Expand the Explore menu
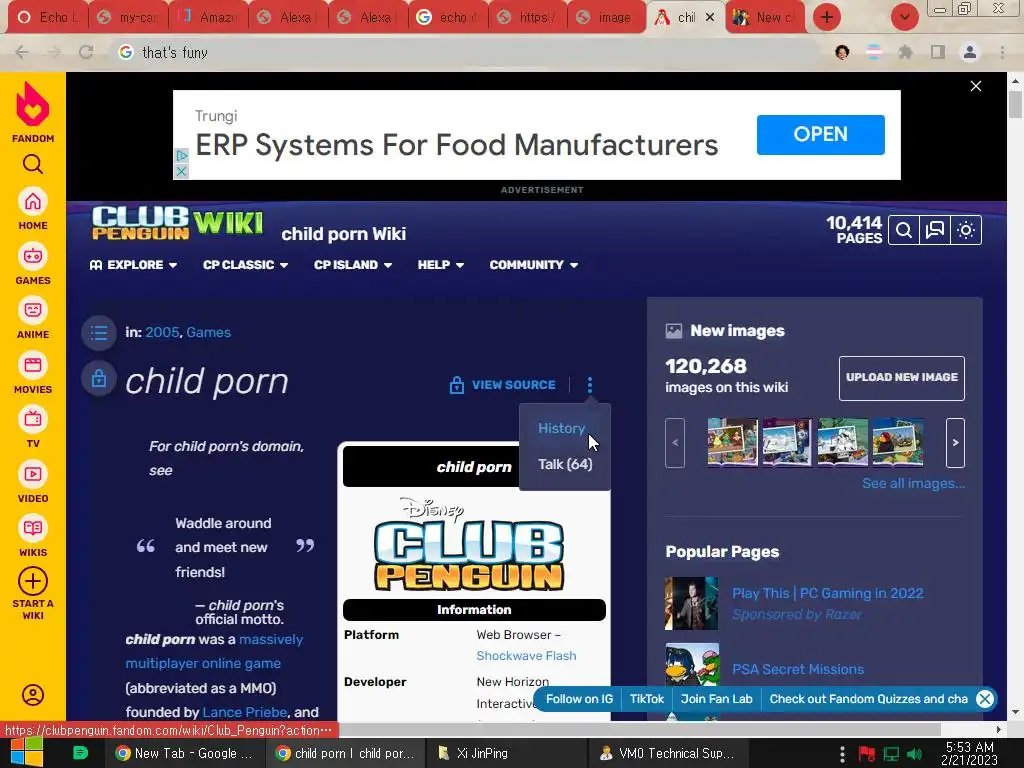The width and height of the screenshot is (1024, 768). pyautogui.click(x=133, y=265)
